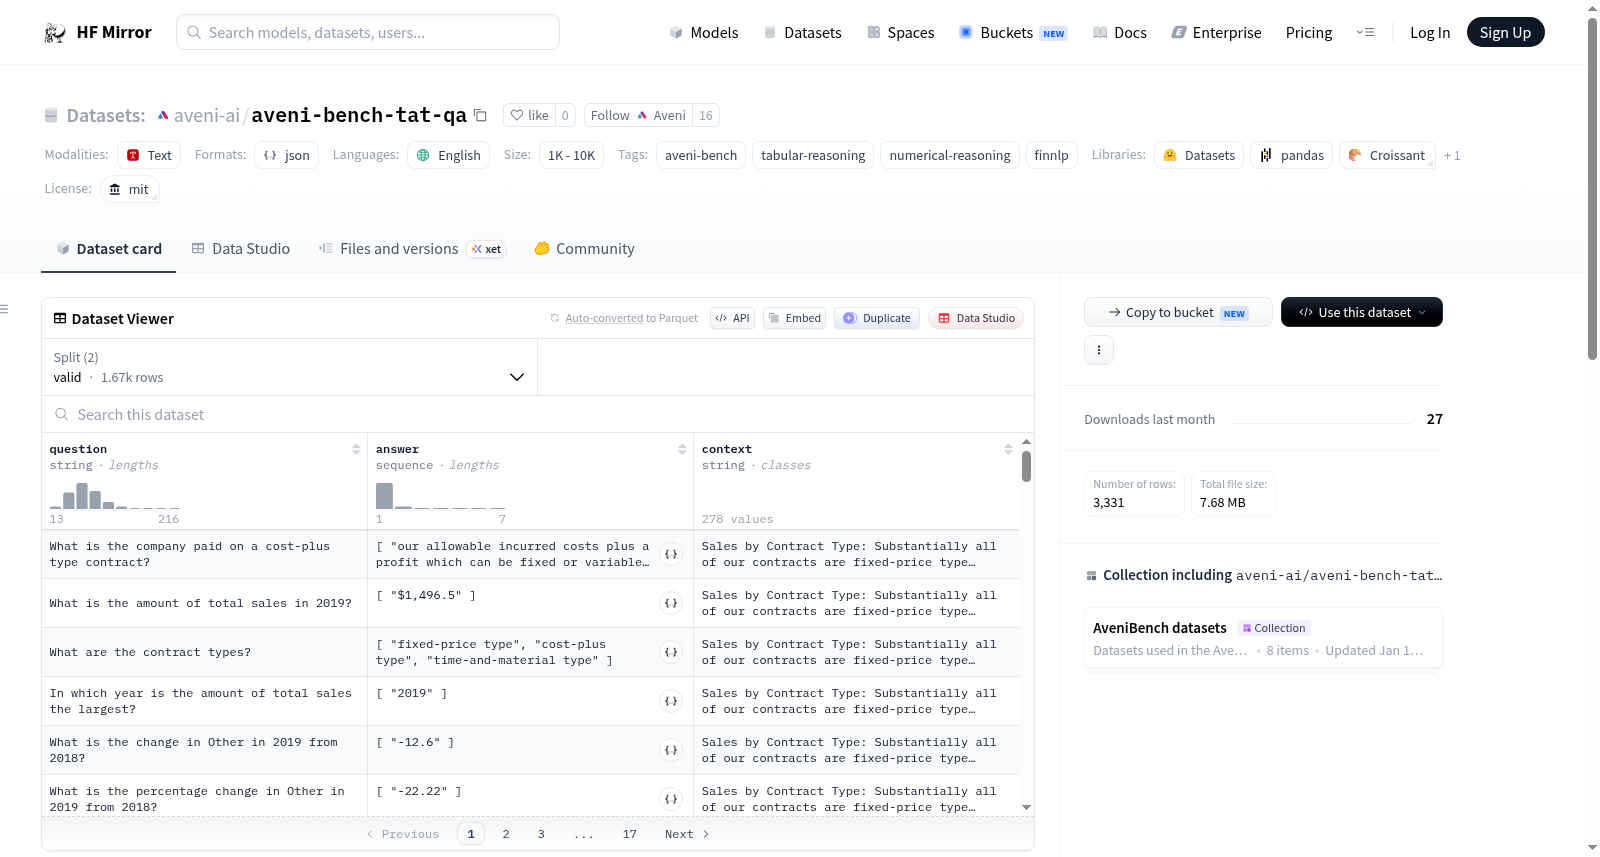1600x857 pixels.
Task: Copy dataset name with the copy icon
Action: 480,115
